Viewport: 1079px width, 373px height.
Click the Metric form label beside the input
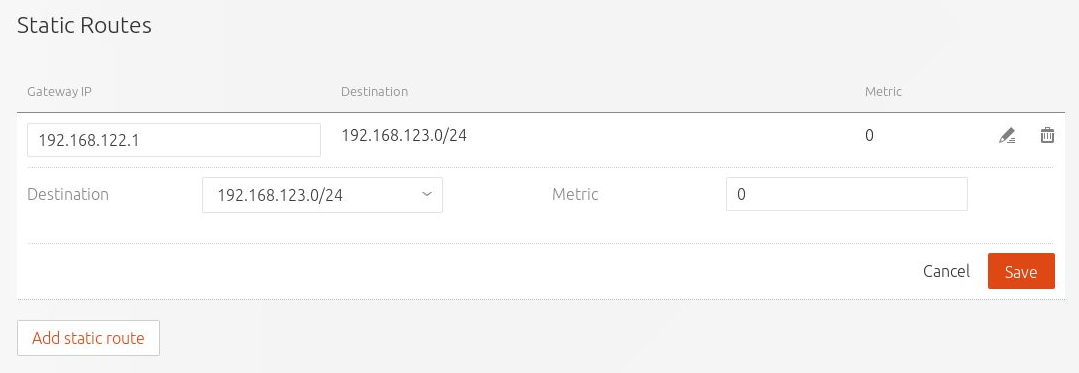pos(575,194)
